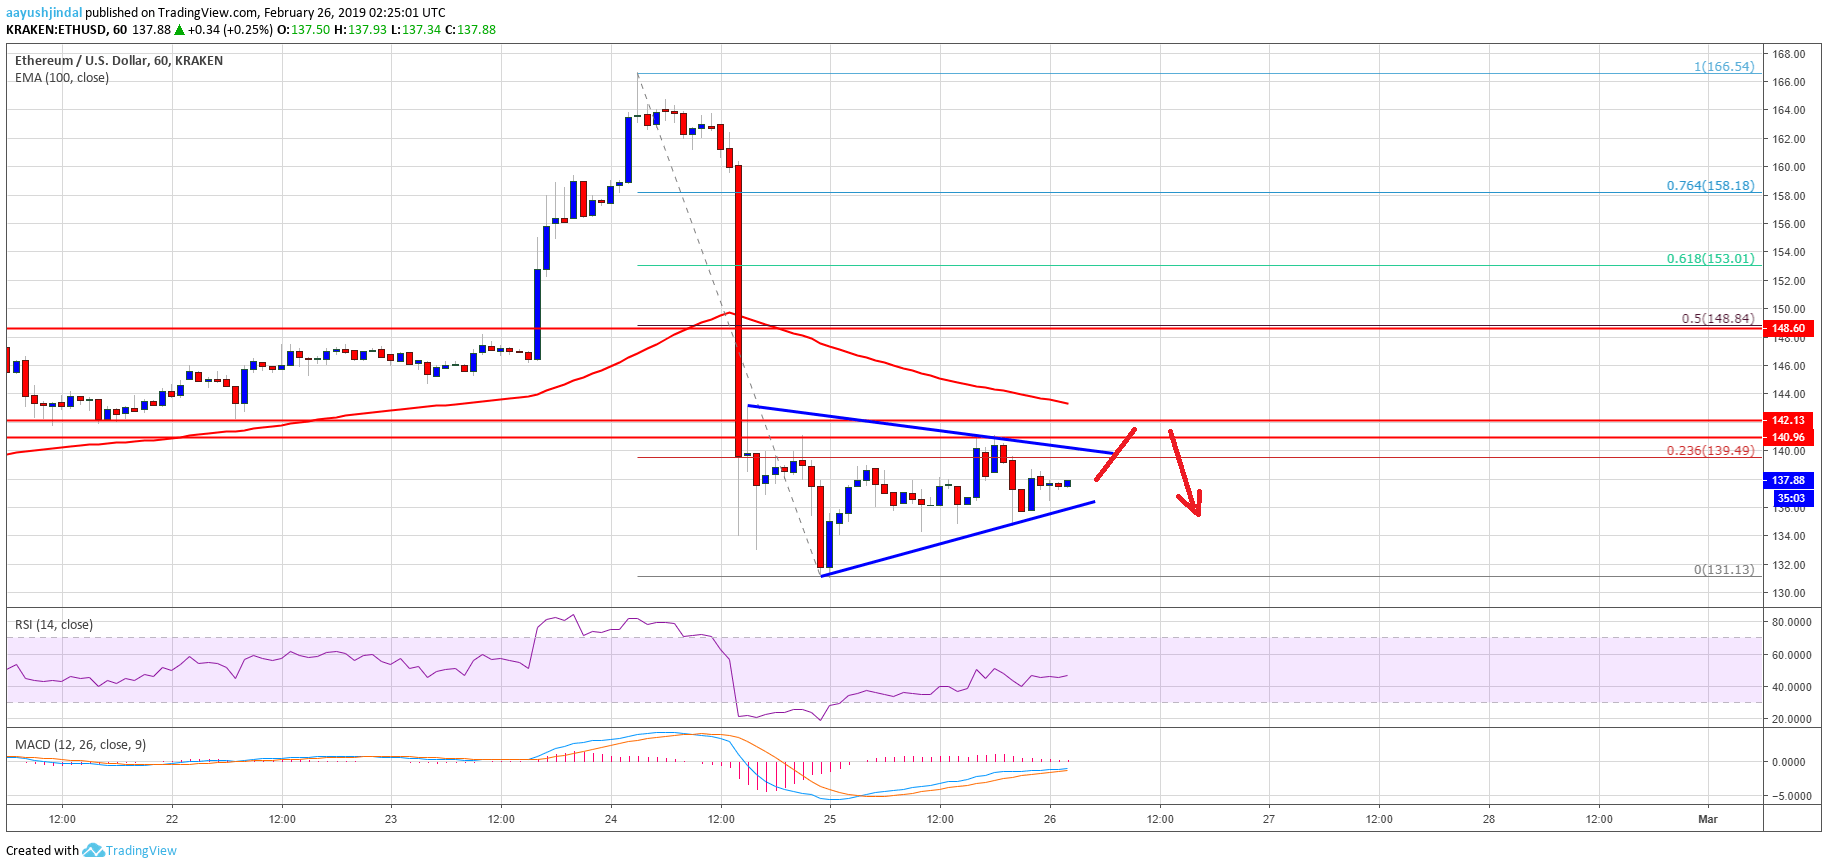Click the RSI (14, close) indicator label

click(x=54, y=625)
